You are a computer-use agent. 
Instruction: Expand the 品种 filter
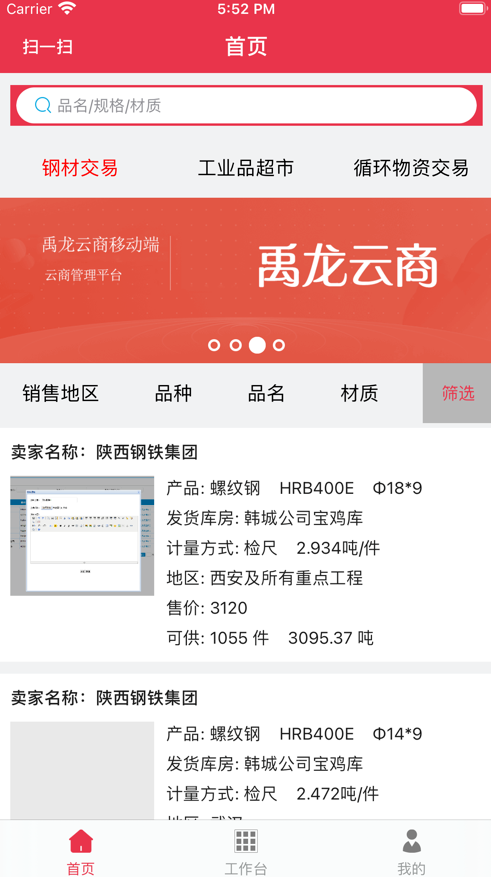point(173,394)
